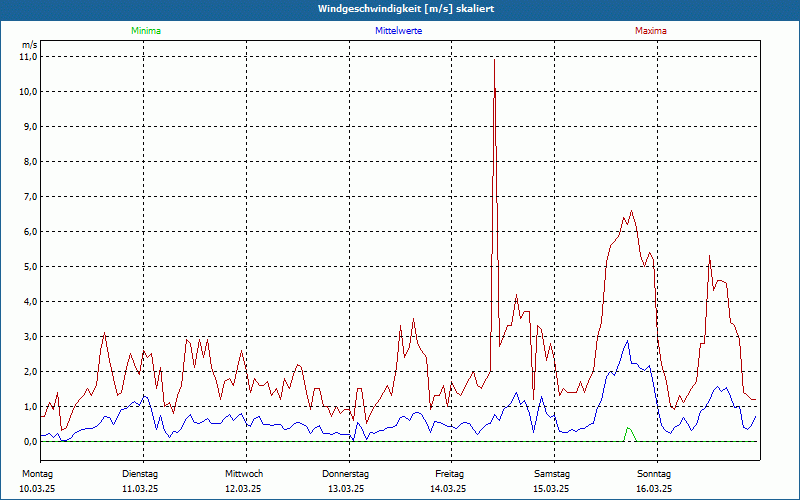Click the 7,0 y-axis value
Screen dimensions: 800x500
[31, 196]
